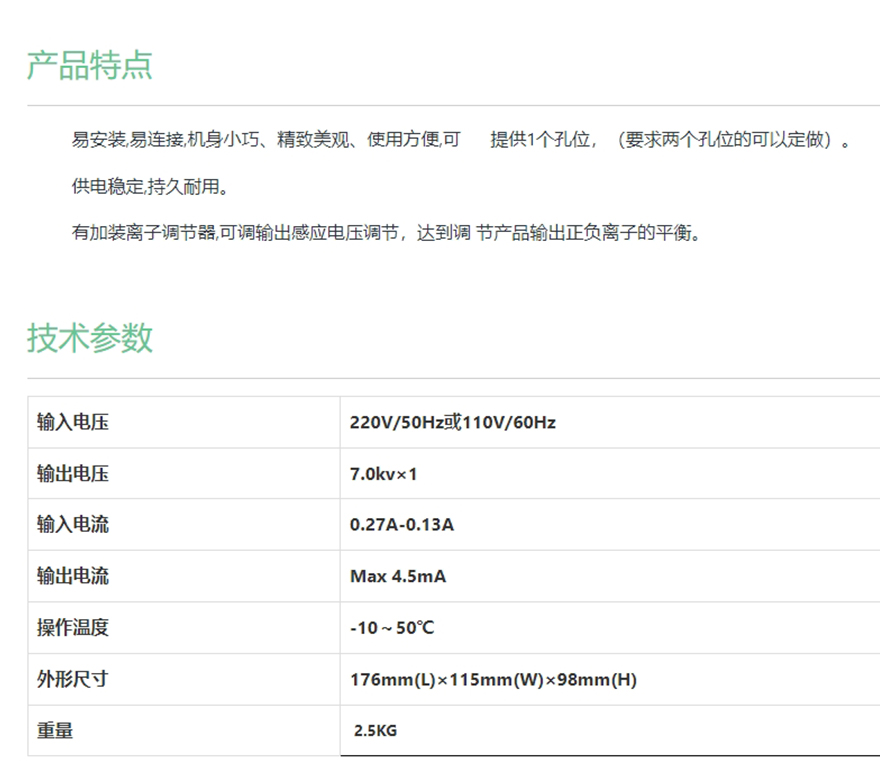Click the 要求两个孔位的可以定做 note in parentheses
The height and width of the screenshot is (763, 880).
coord(728,140)
